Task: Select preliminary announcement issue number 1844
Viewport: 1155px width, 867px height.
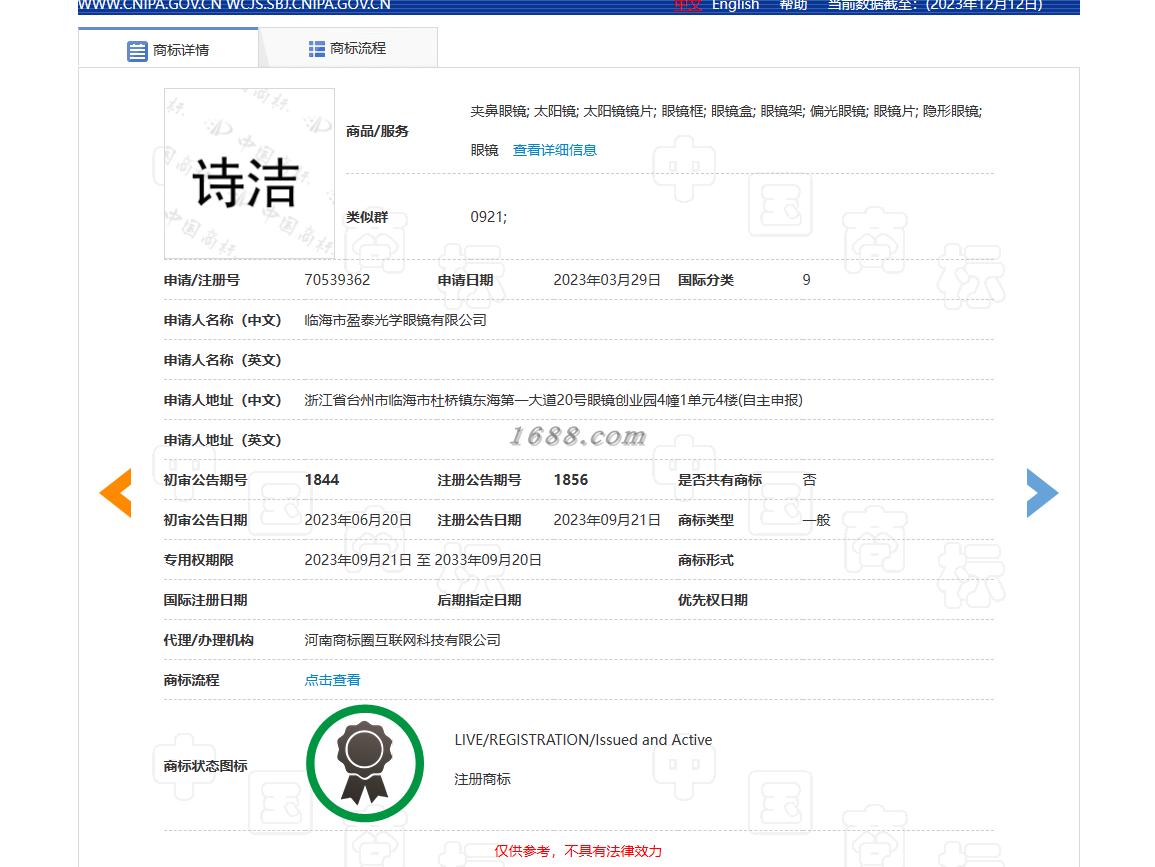Action: [x=322, y=480]
